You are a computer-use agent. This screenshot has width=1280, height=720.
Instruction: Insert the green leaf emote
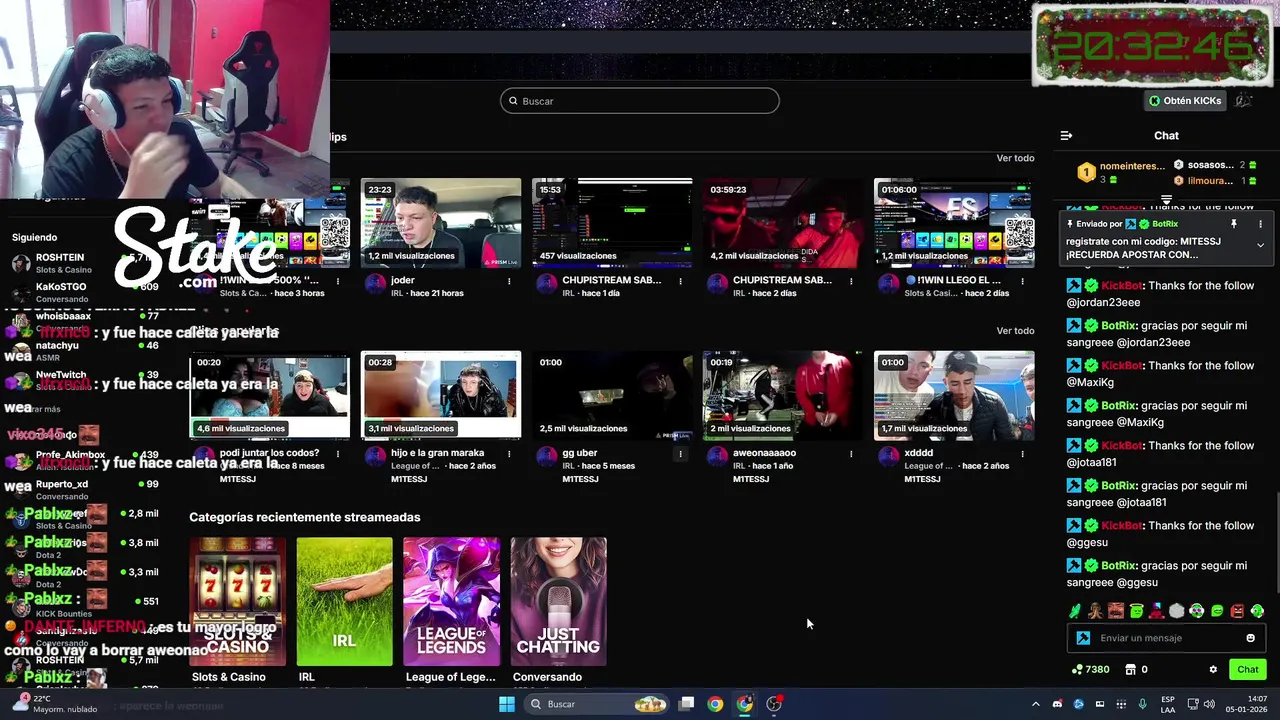(1075, 611)
